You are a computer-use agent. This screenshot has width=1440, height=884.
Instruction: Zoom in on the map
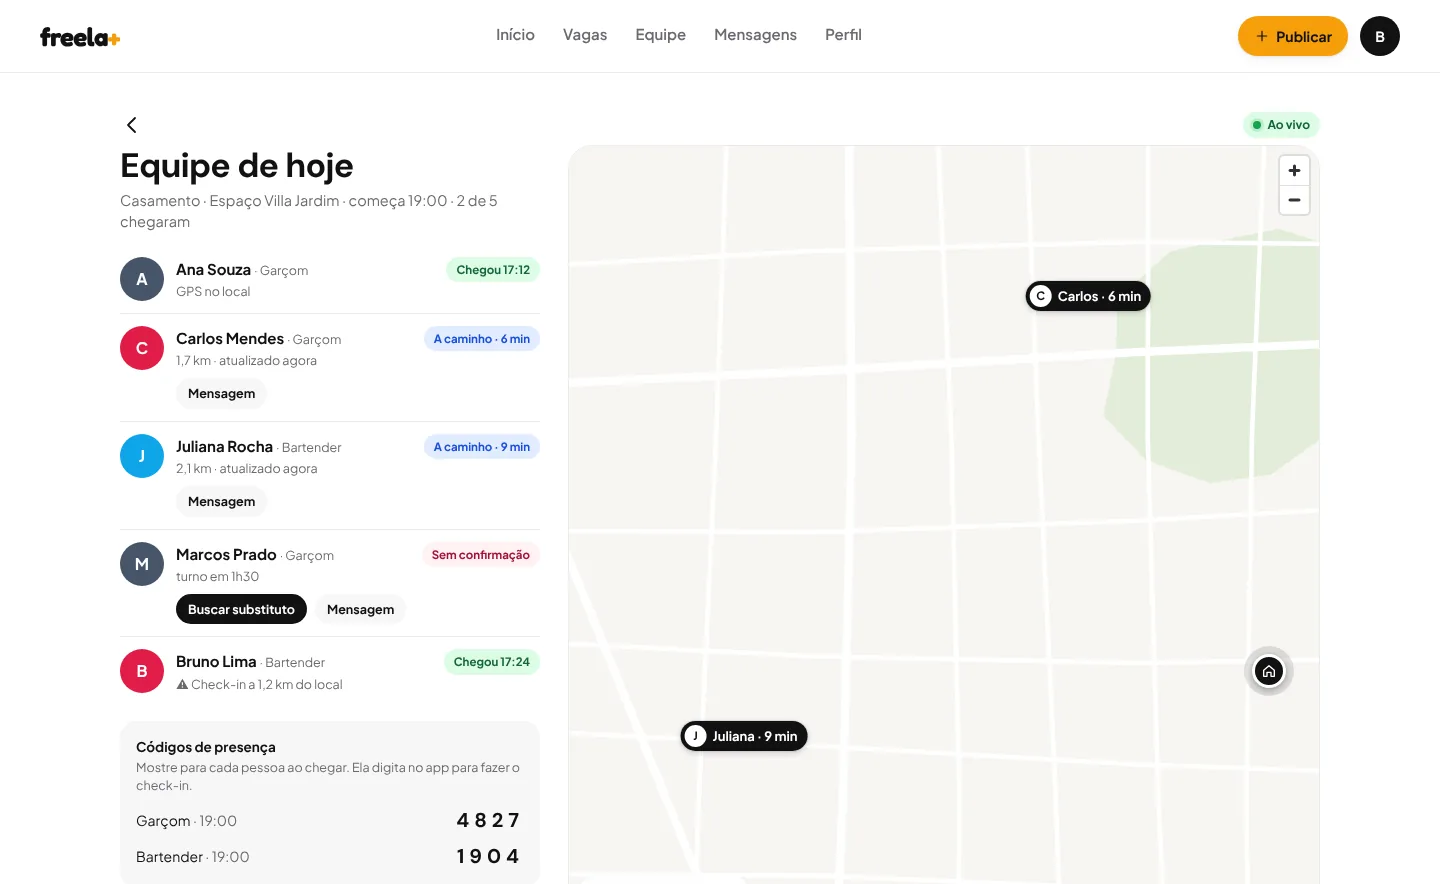(1294, 170)
